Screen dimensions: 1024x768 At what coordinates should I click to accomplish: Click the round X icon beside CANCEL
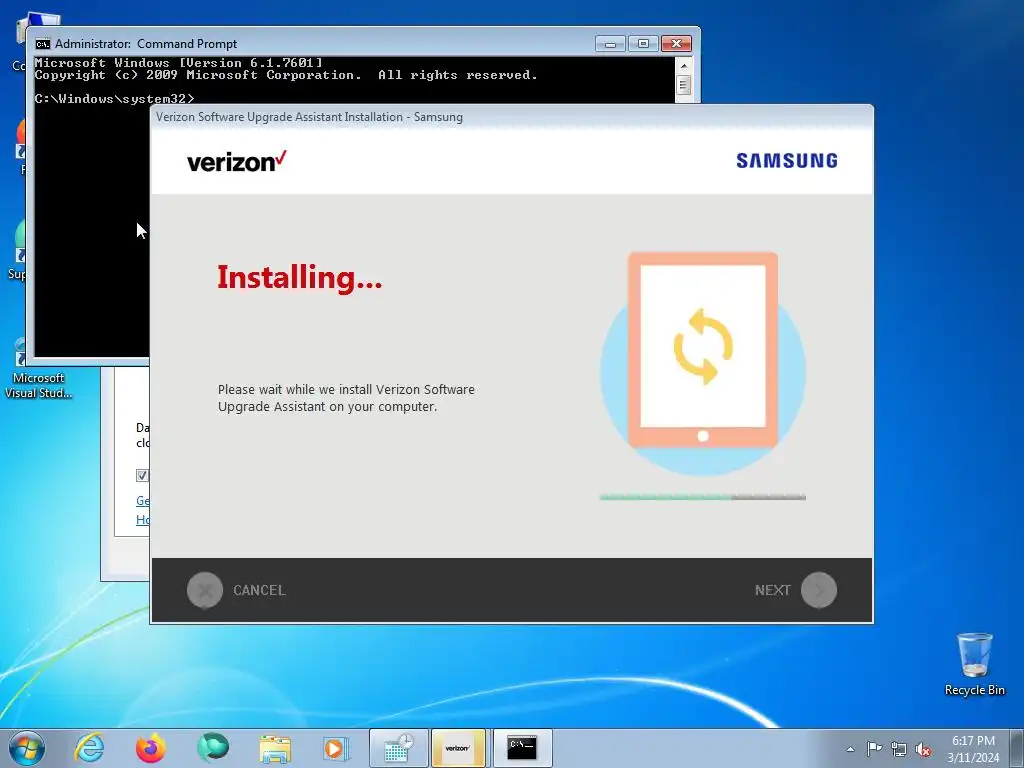[x=205, y=590]
